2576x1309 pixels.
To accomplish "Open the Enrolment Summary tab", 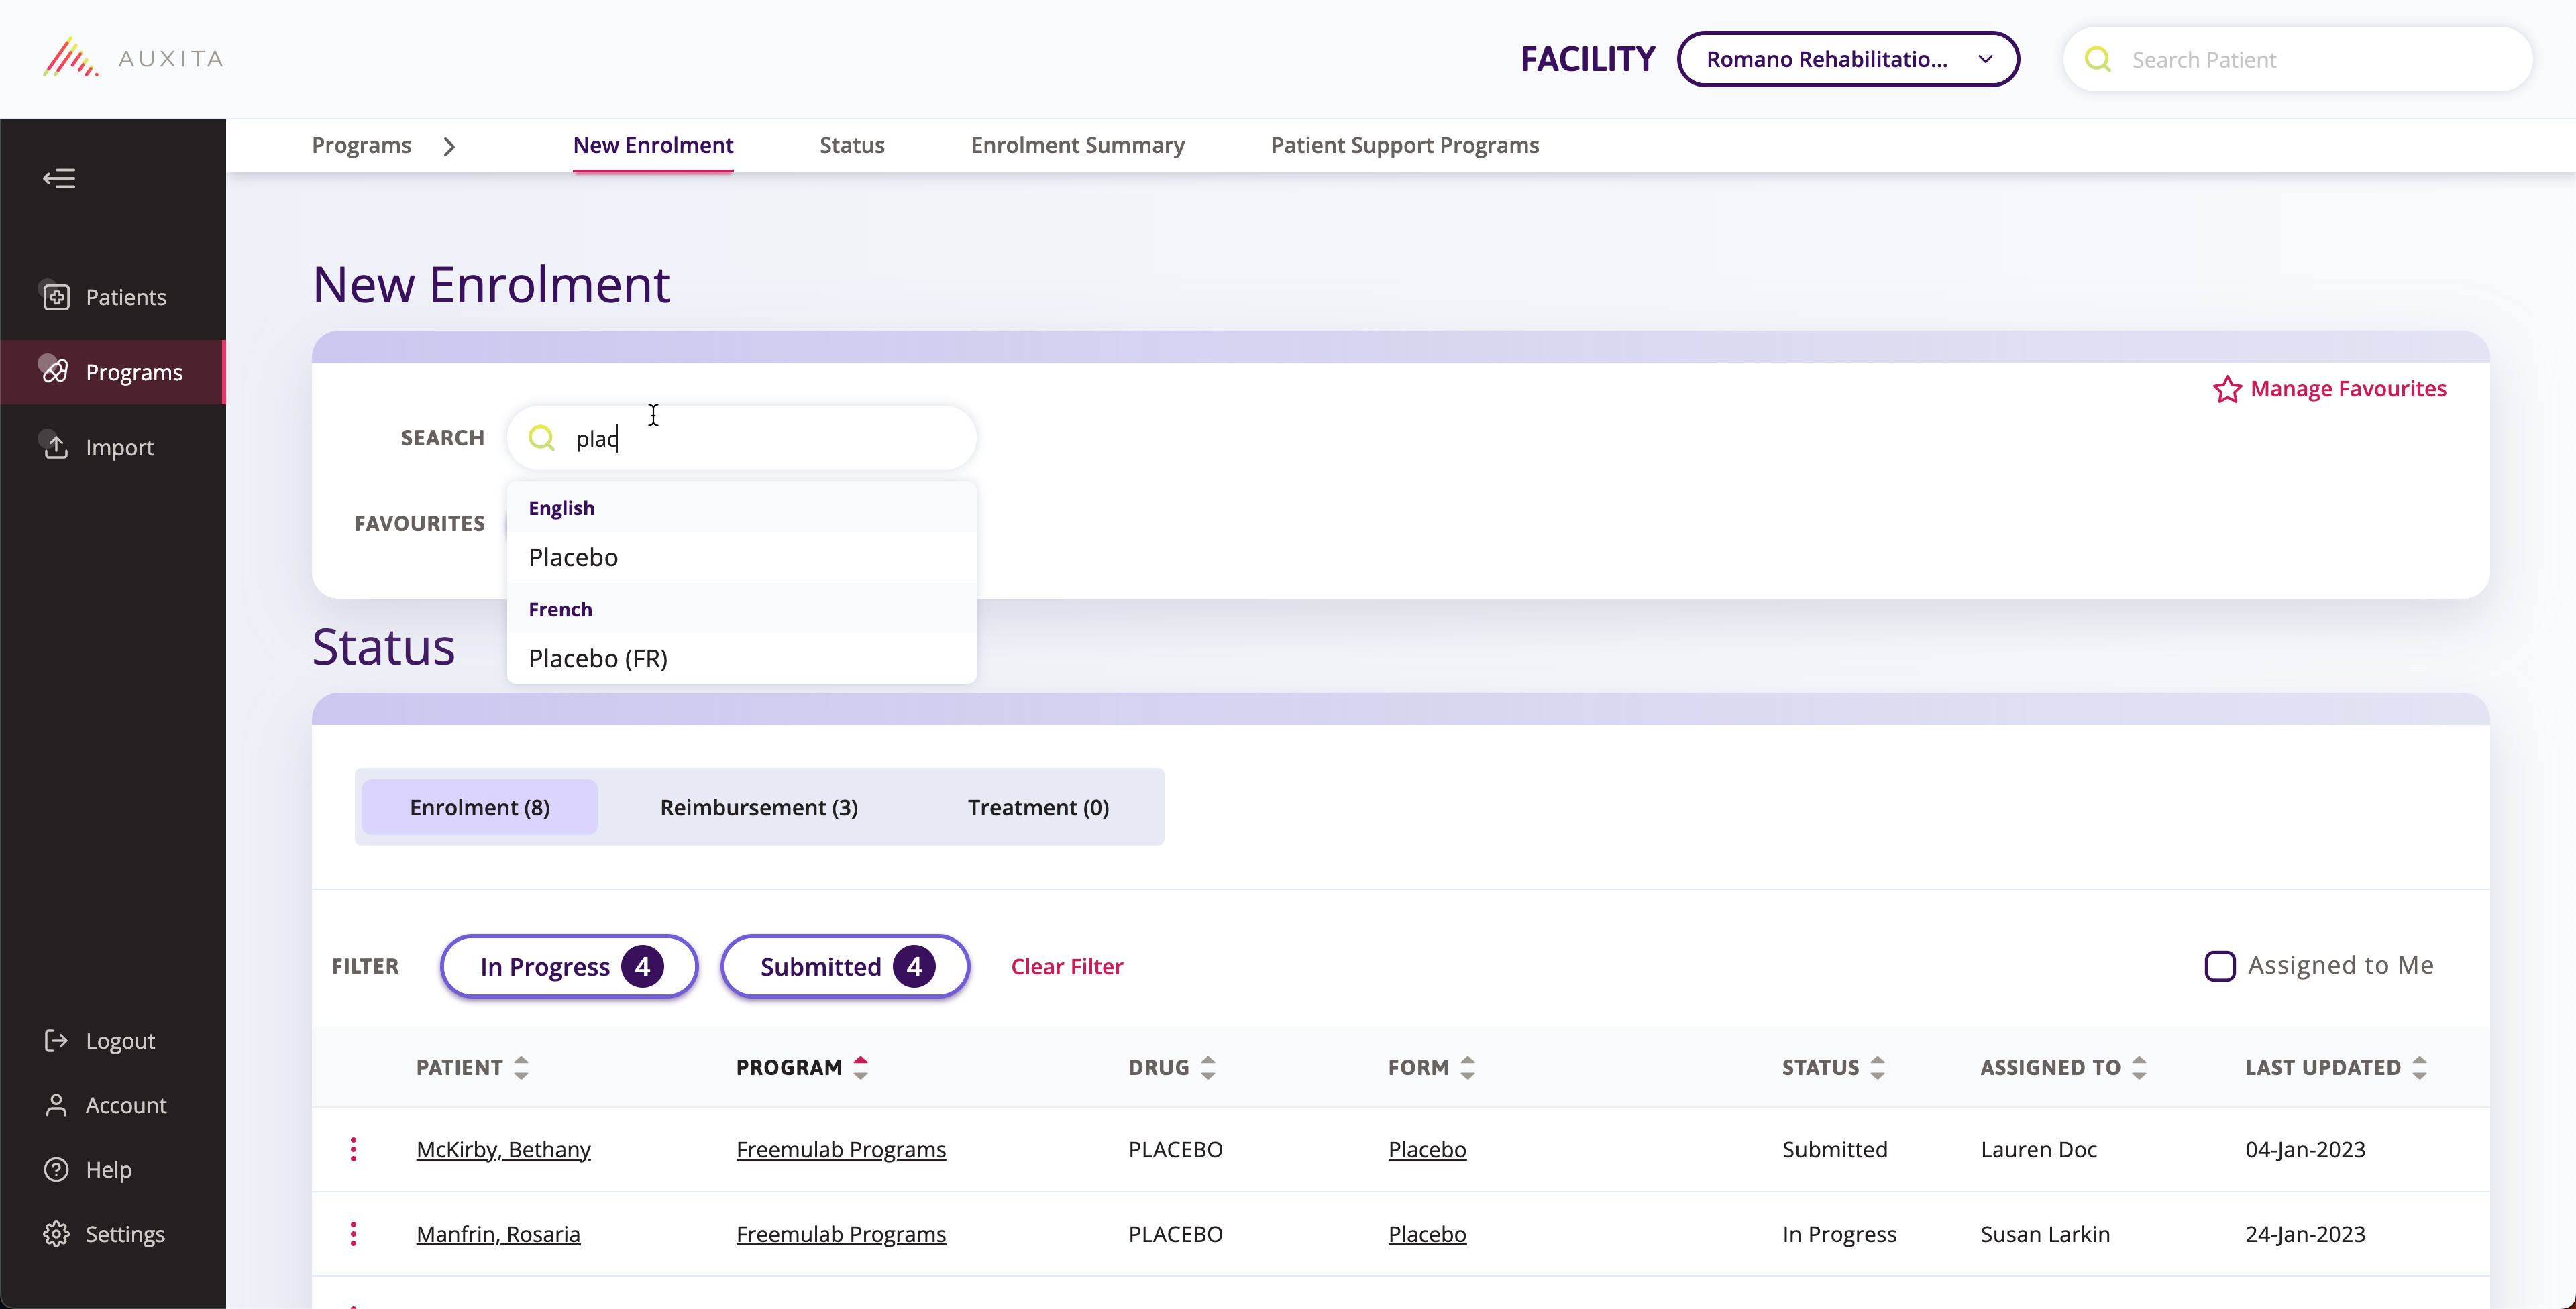I will (1078, 145).
